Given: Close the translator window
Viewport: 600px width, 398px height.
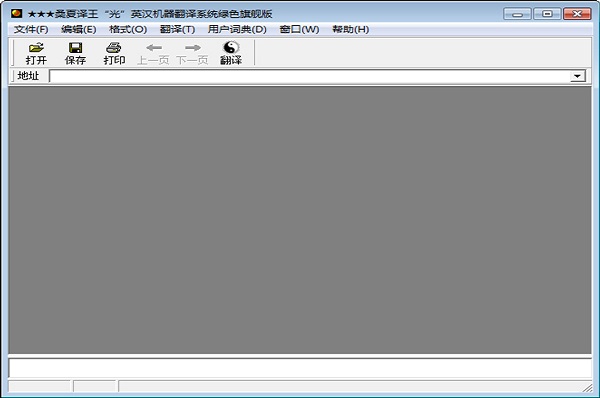Looking at the screenshot, I should [x=577, y=14].
